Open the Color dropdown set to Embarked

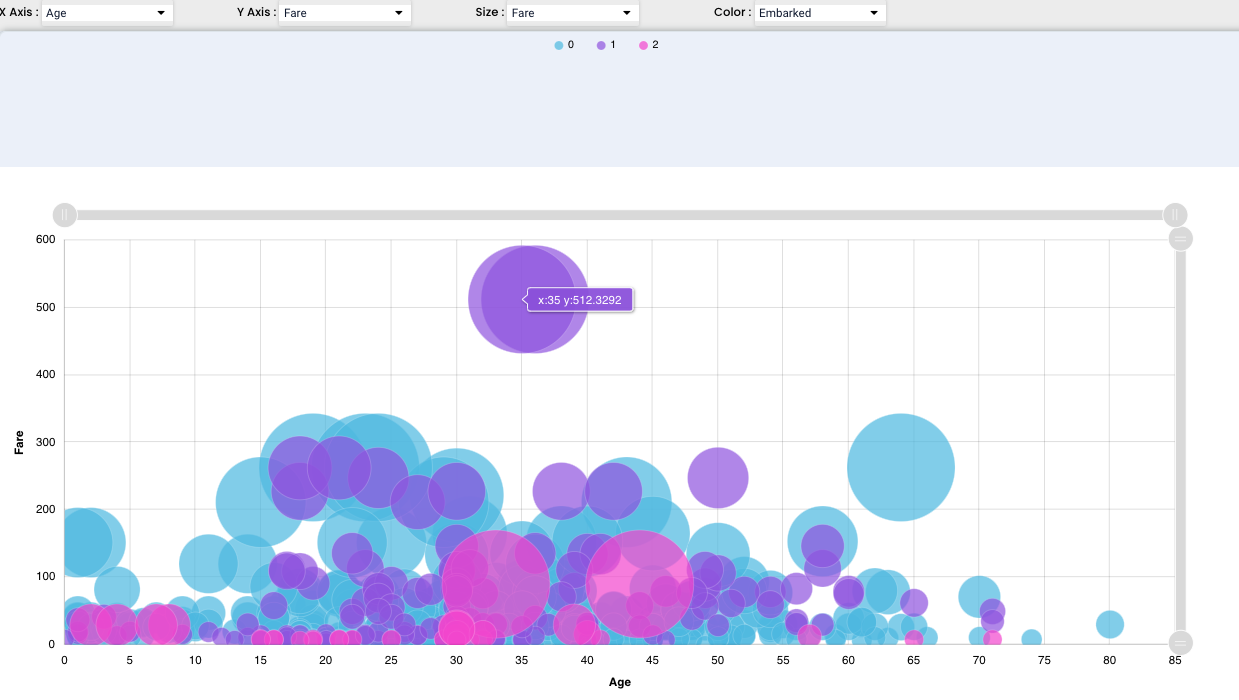[x=820, y=13]
